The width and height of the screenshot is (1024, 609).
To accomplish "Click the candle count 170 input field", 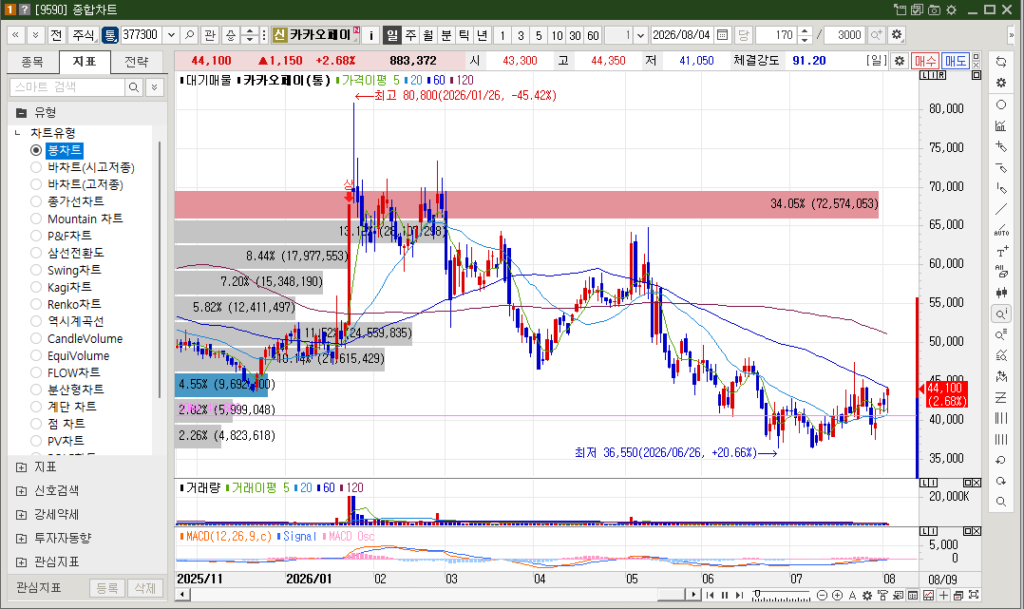I will coord(777,35).
